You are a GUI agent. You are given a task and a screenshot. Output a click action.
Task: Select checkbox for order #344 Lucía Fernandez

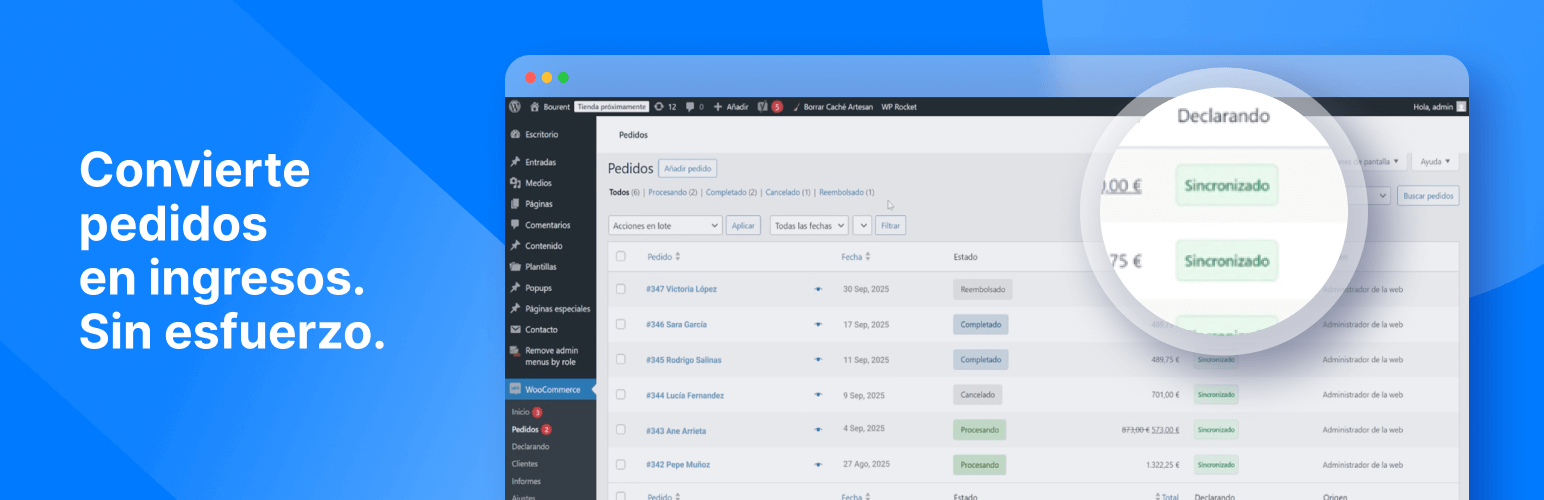tap(621, 395)
